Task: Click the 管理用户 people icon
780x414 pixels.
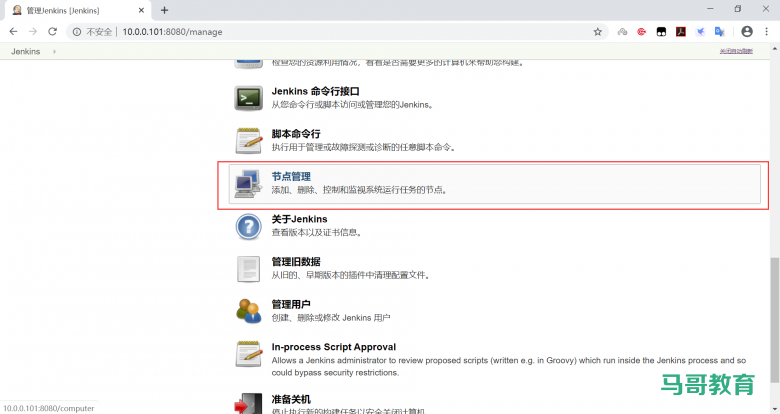Action: [248, 311]
